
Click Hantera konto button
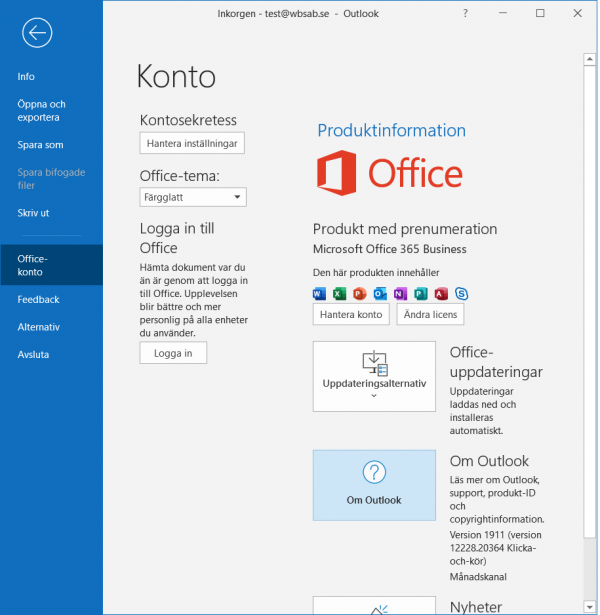point(351,314)
